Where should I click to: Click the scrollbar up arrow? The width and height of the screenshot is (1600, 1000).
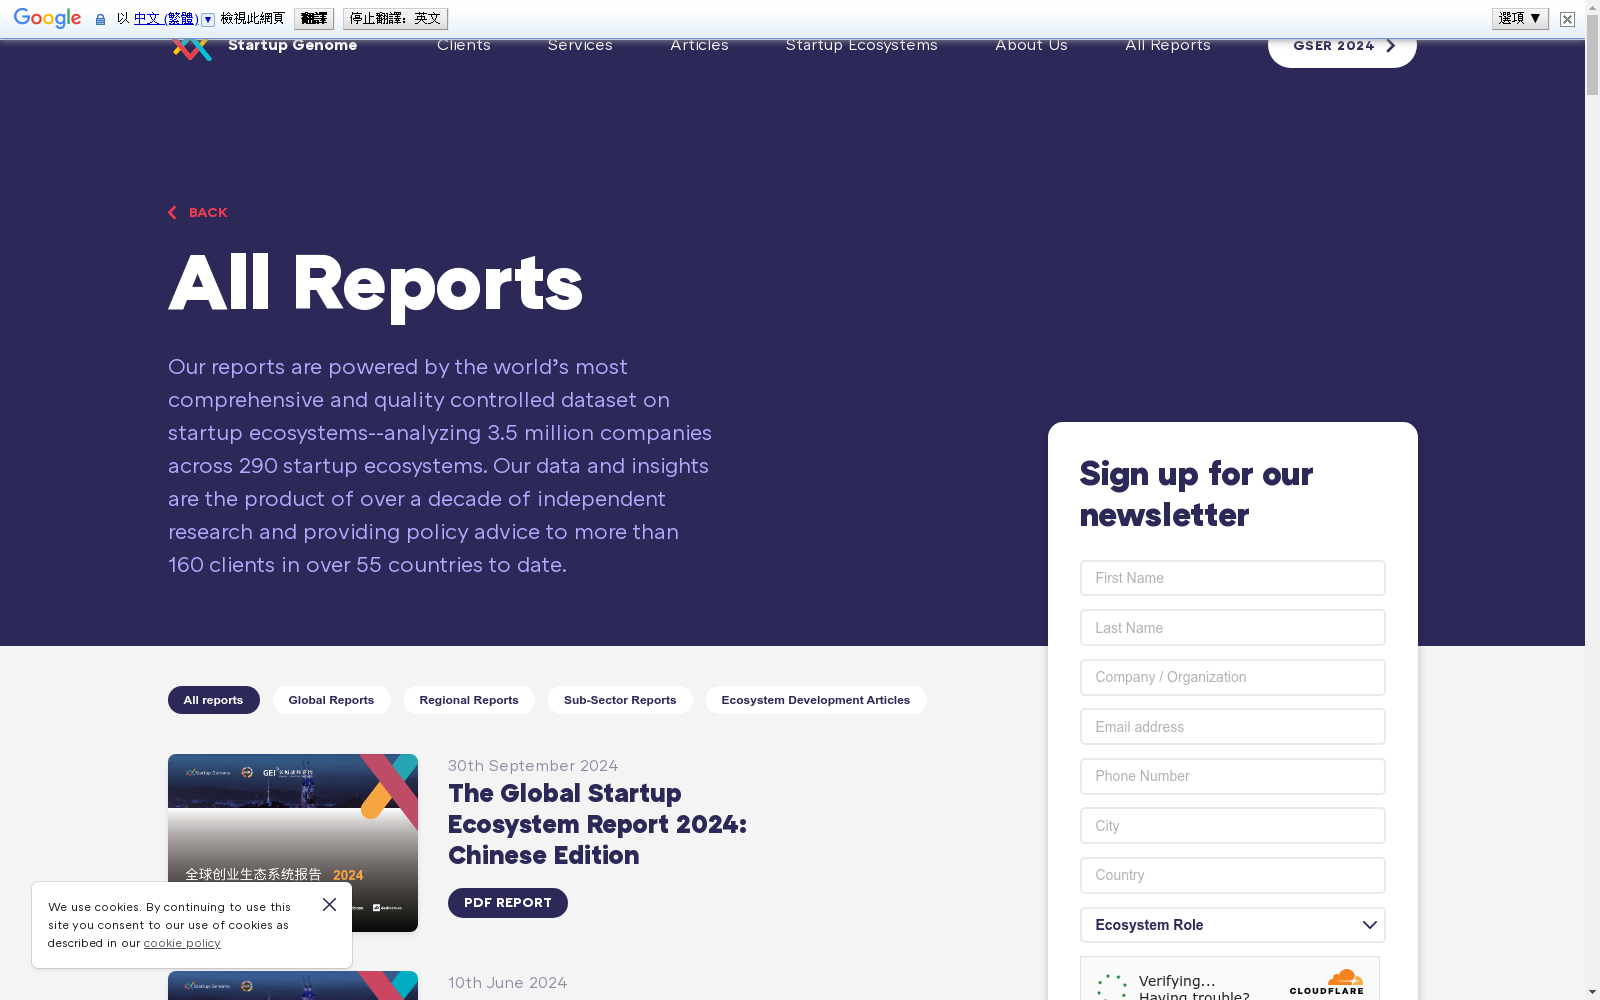pos(1592,8)
